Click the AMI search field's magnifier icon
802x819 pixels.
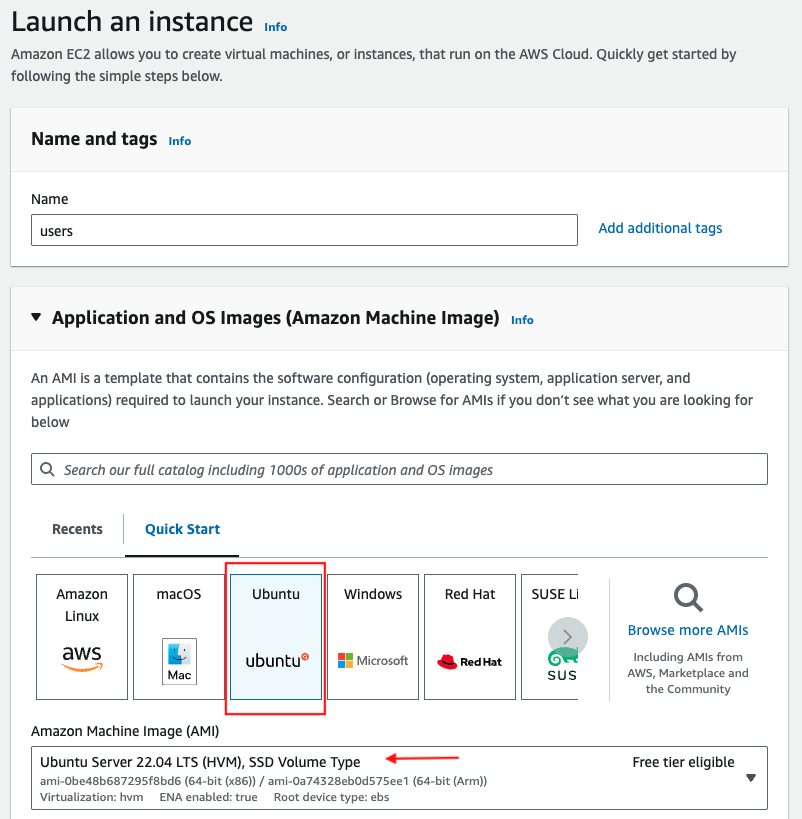48,469
